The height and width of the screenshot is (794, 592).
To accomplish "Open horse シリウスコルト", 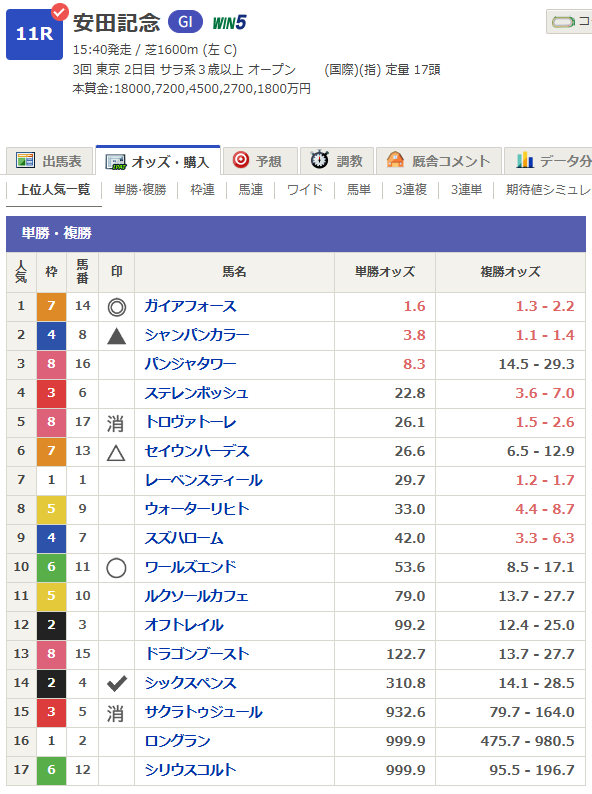I will coord(190,770).
